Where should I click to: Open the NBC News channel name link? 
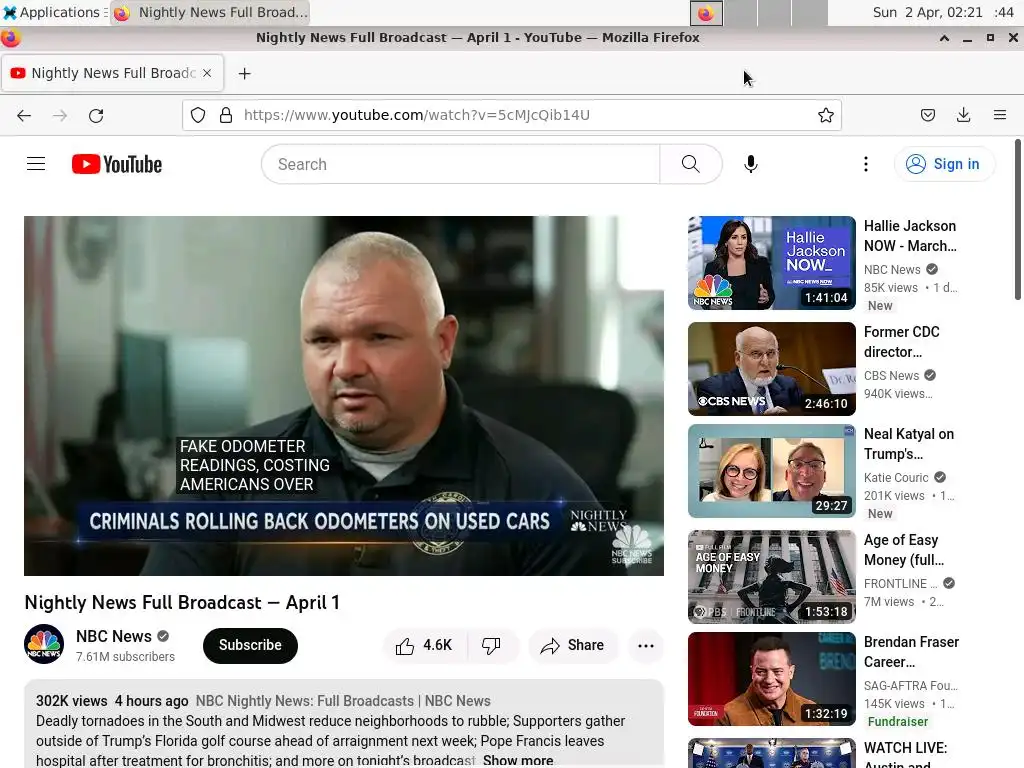pos(114,636)
